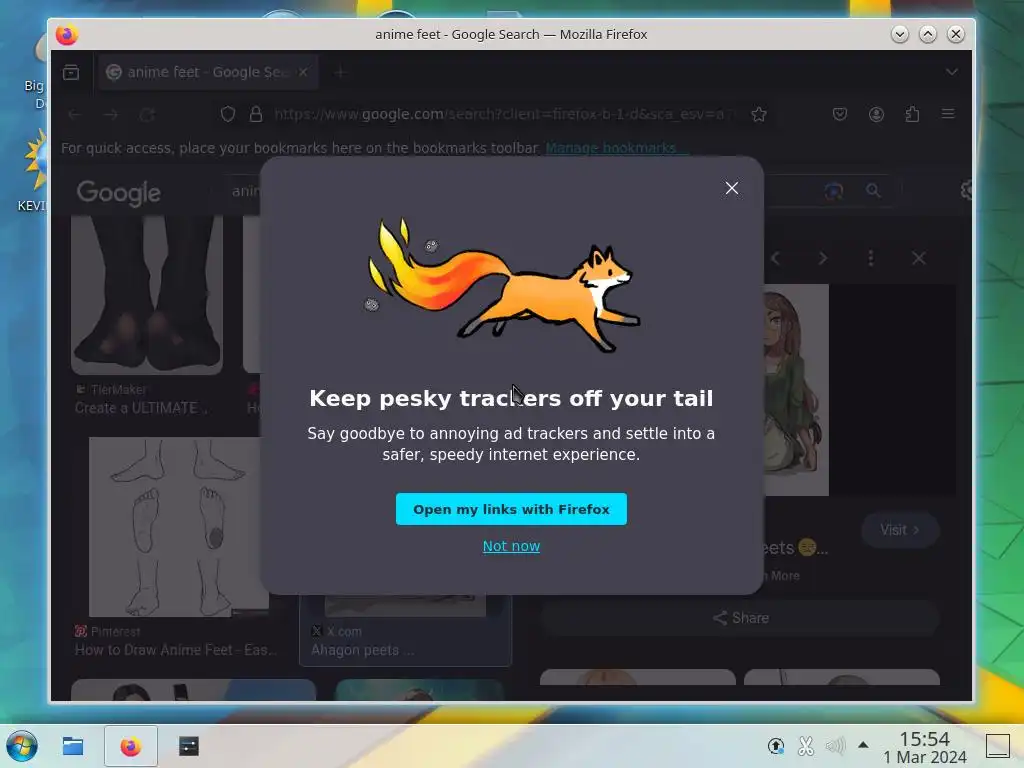
Task: Show next image in preview panel
Action: click(823, 259)
